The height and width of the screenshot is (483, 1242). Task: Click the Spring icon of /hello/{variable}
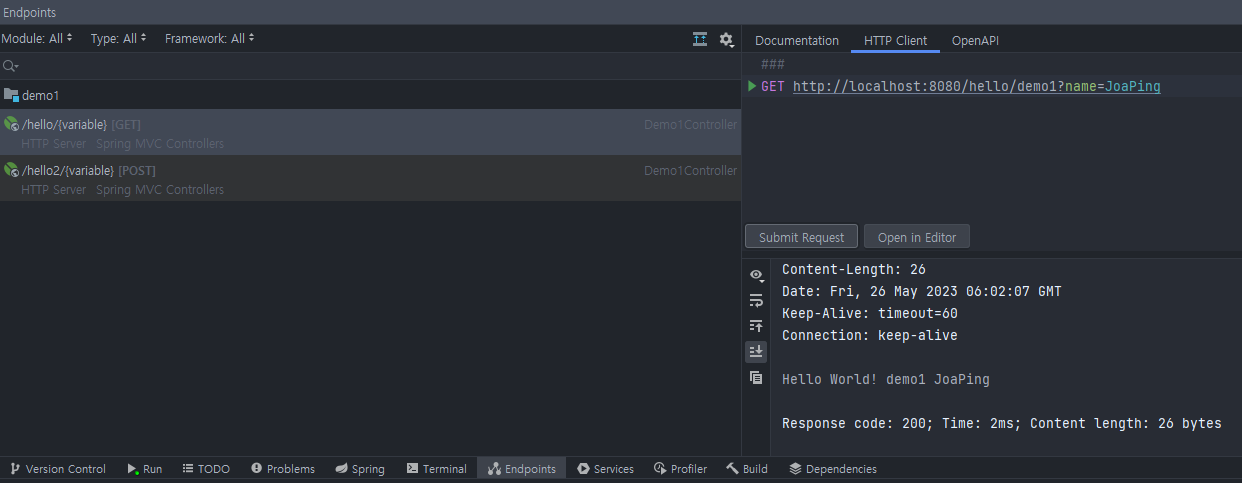(11, 124)
